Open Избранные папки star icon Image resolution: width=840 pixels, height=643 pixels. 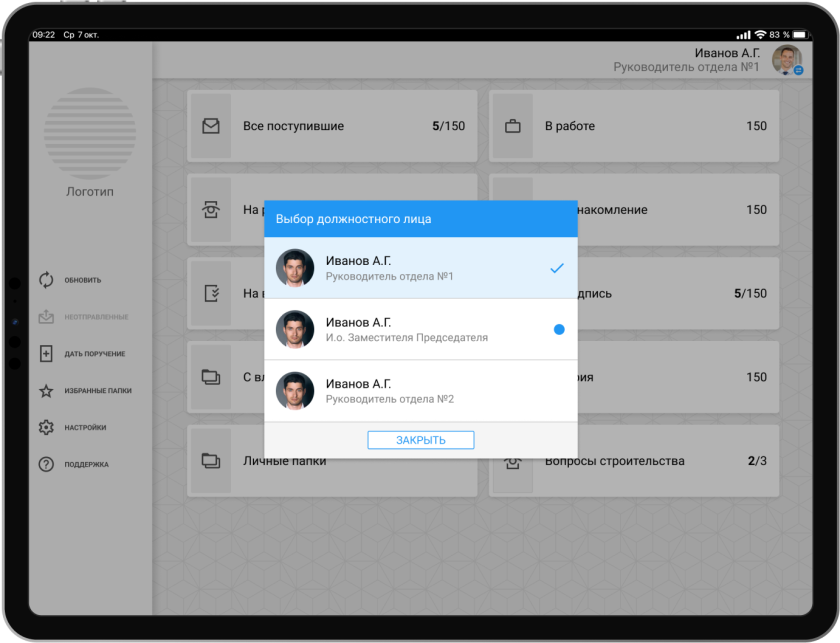tap(46, 391)
